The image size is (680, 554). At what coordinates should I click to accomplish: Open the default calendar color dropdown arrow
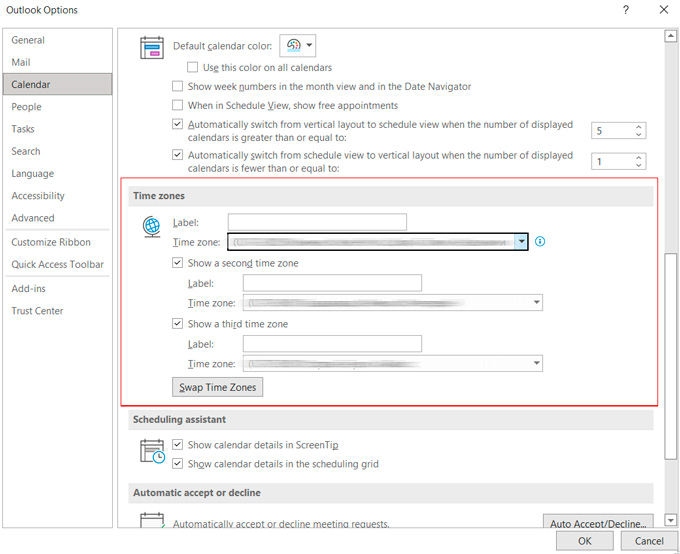[x=309, y=45]
